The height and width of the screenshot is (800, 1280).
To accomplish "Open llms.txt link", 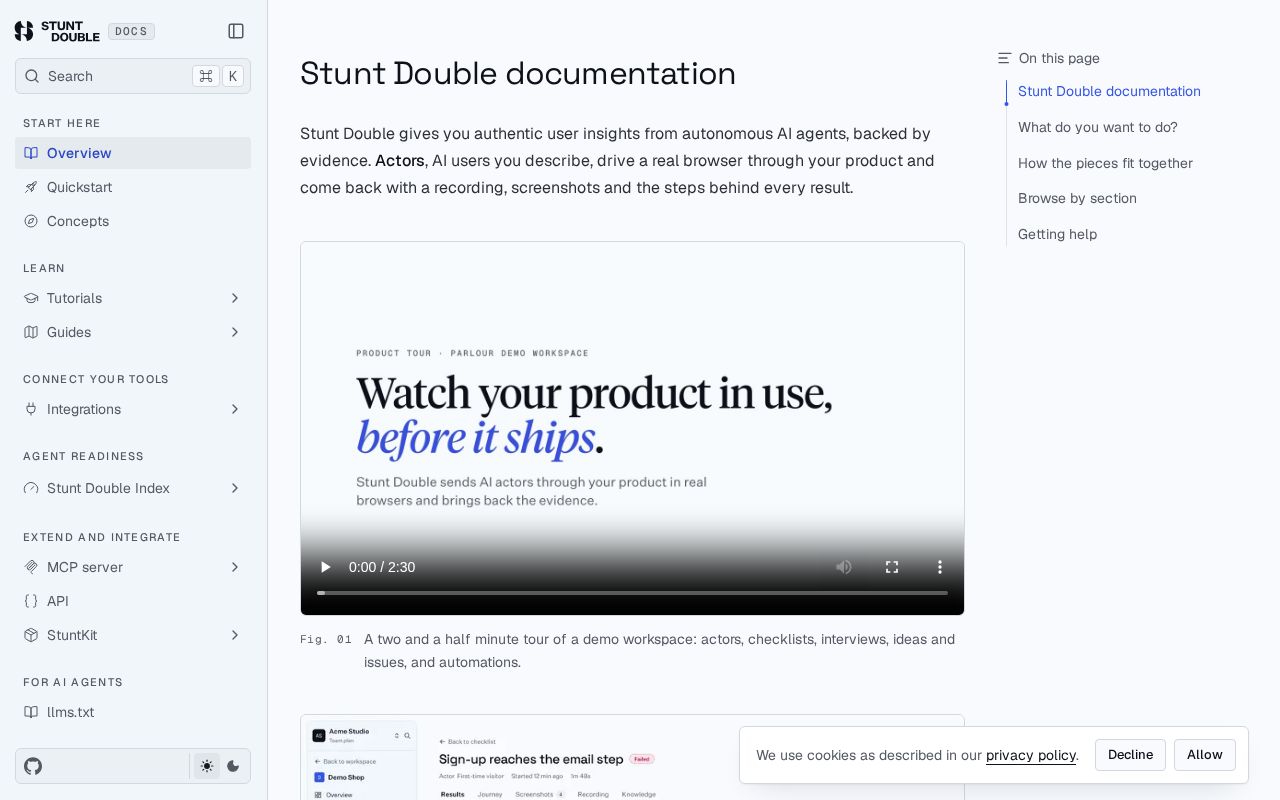I will point(133,712).
